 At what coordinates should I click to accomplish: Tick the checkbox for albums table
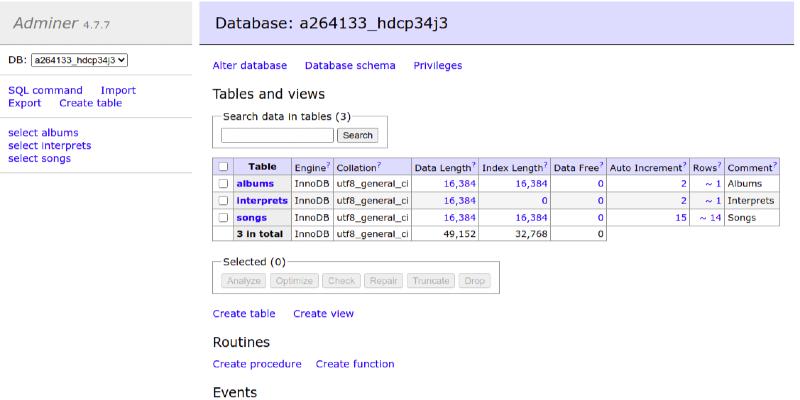223,184
